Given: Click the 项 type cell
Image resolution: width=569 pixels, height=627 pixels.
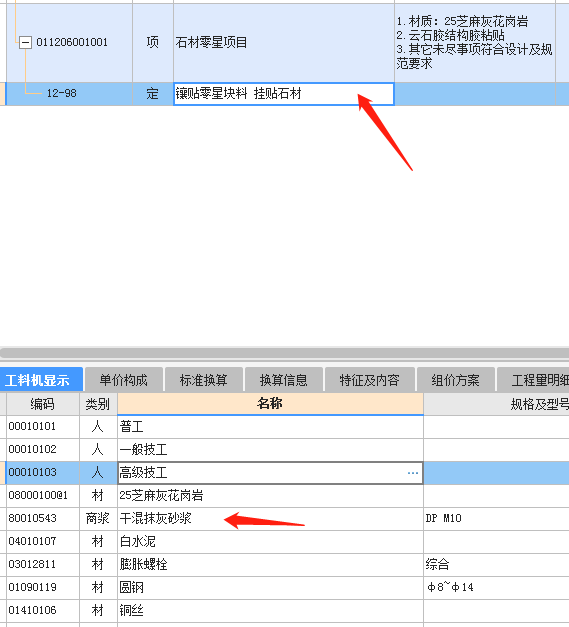Looking at the screenshot, I should point(153,42).
